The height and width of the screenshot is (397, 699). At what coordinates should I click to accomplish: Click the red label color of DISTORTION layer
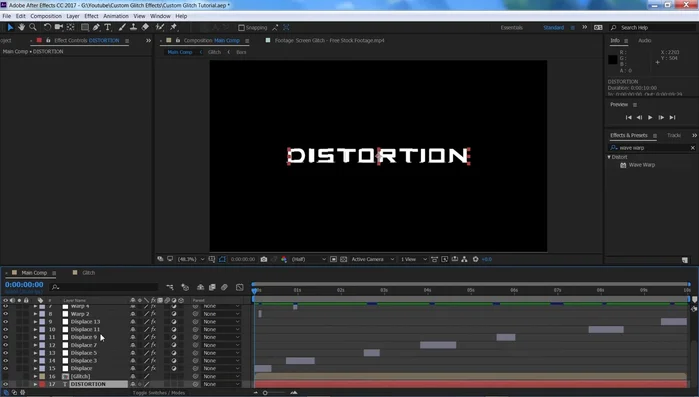tap(42, 384)
